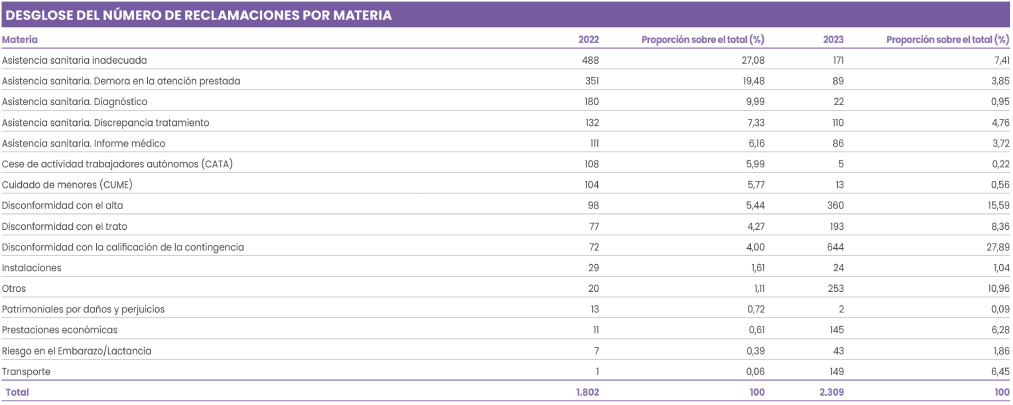Click the 2023 total value '2.309'
This screenshot has width=1013, height=405.
(832, 393)
